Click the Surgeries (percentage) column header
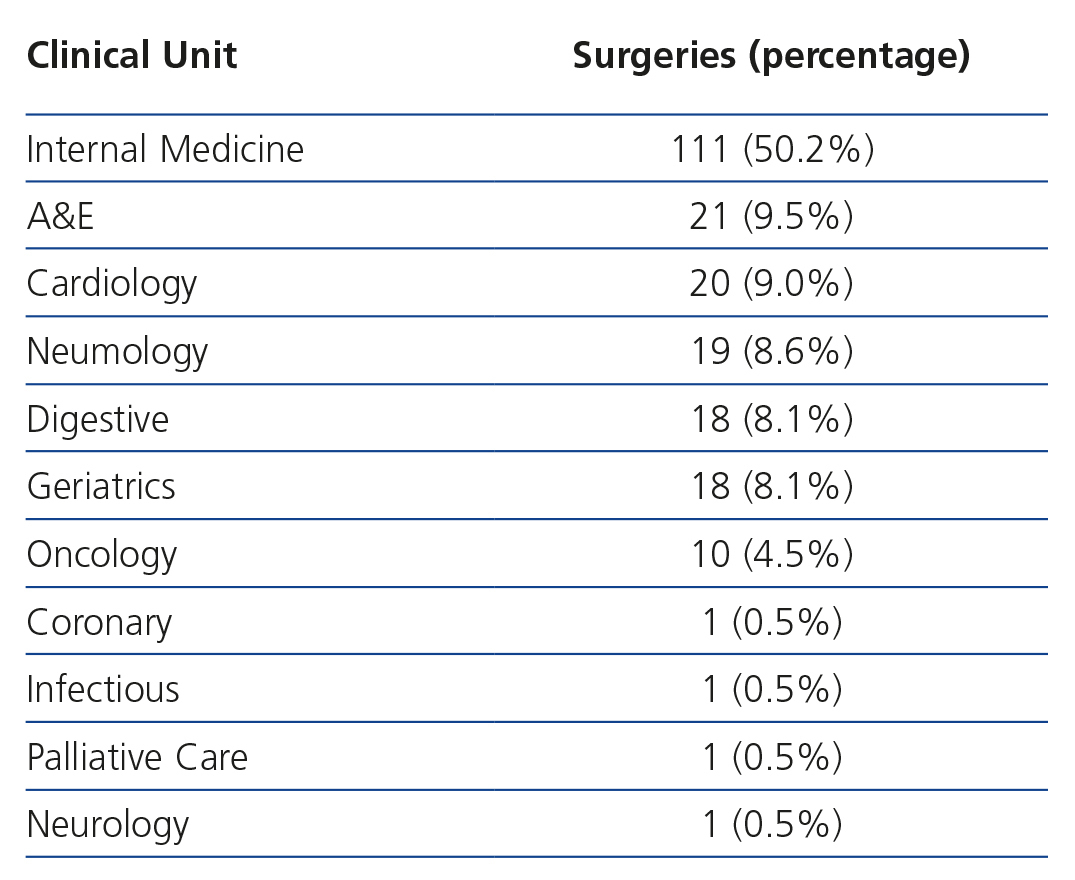The width and height of the screenshot is (1075, 880). point(771,56)
